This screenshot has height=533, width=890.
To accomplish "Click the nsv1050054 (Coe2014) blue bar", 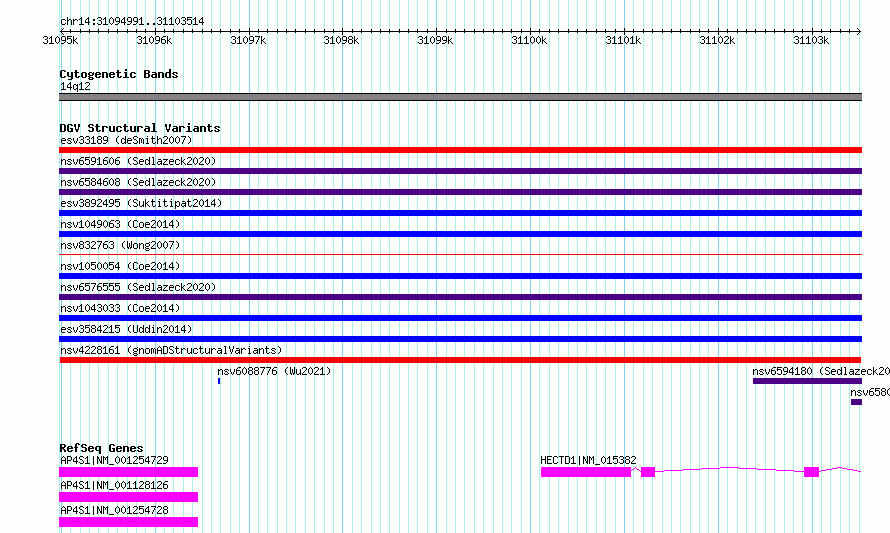I will (x=460, y=276).
